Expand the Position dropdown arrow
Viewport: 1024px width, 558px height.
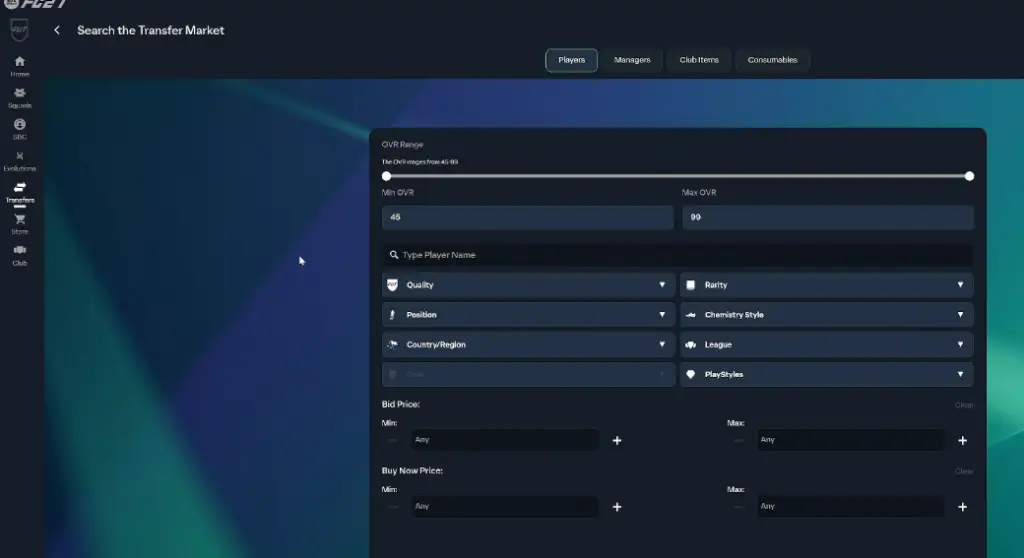tap(662, 315)
